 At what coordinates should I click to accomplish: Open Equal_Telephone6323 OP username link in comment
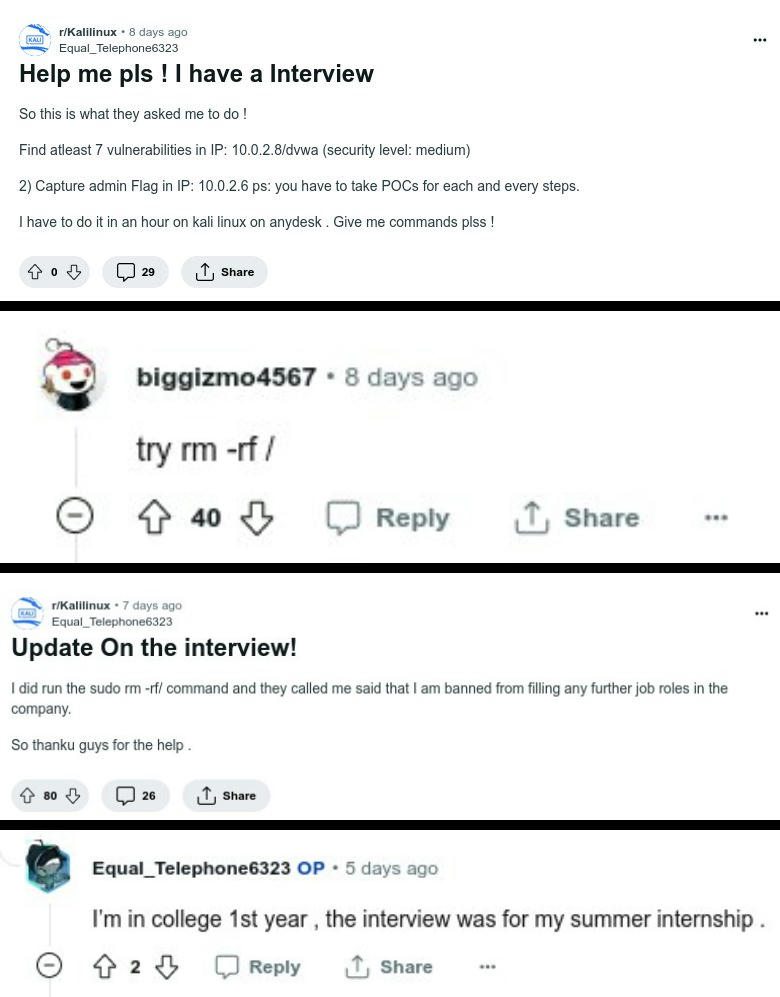tap(191, 868)
